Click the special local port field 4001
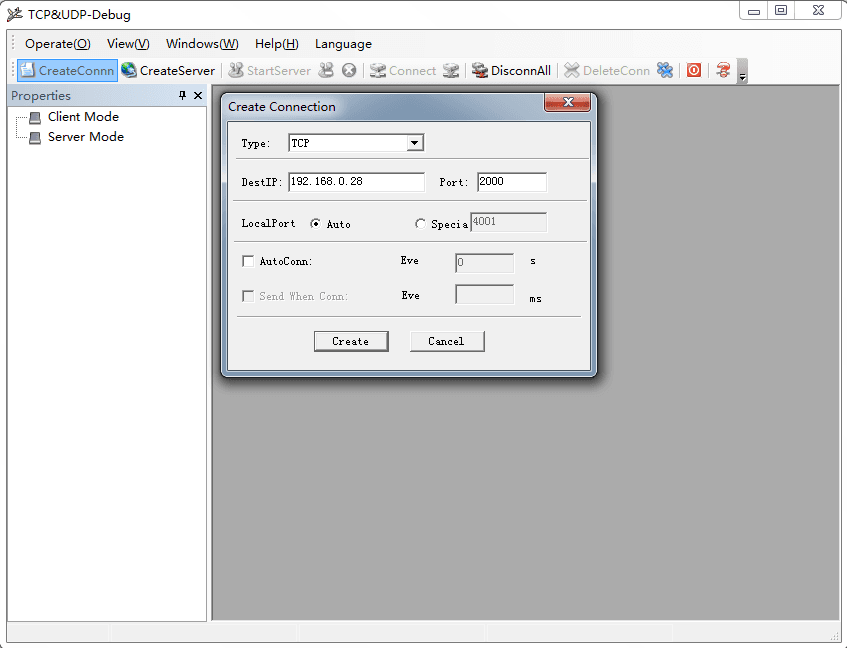This screenshot has width=847, height=648. pyautogui.click(x=509, y=222)
